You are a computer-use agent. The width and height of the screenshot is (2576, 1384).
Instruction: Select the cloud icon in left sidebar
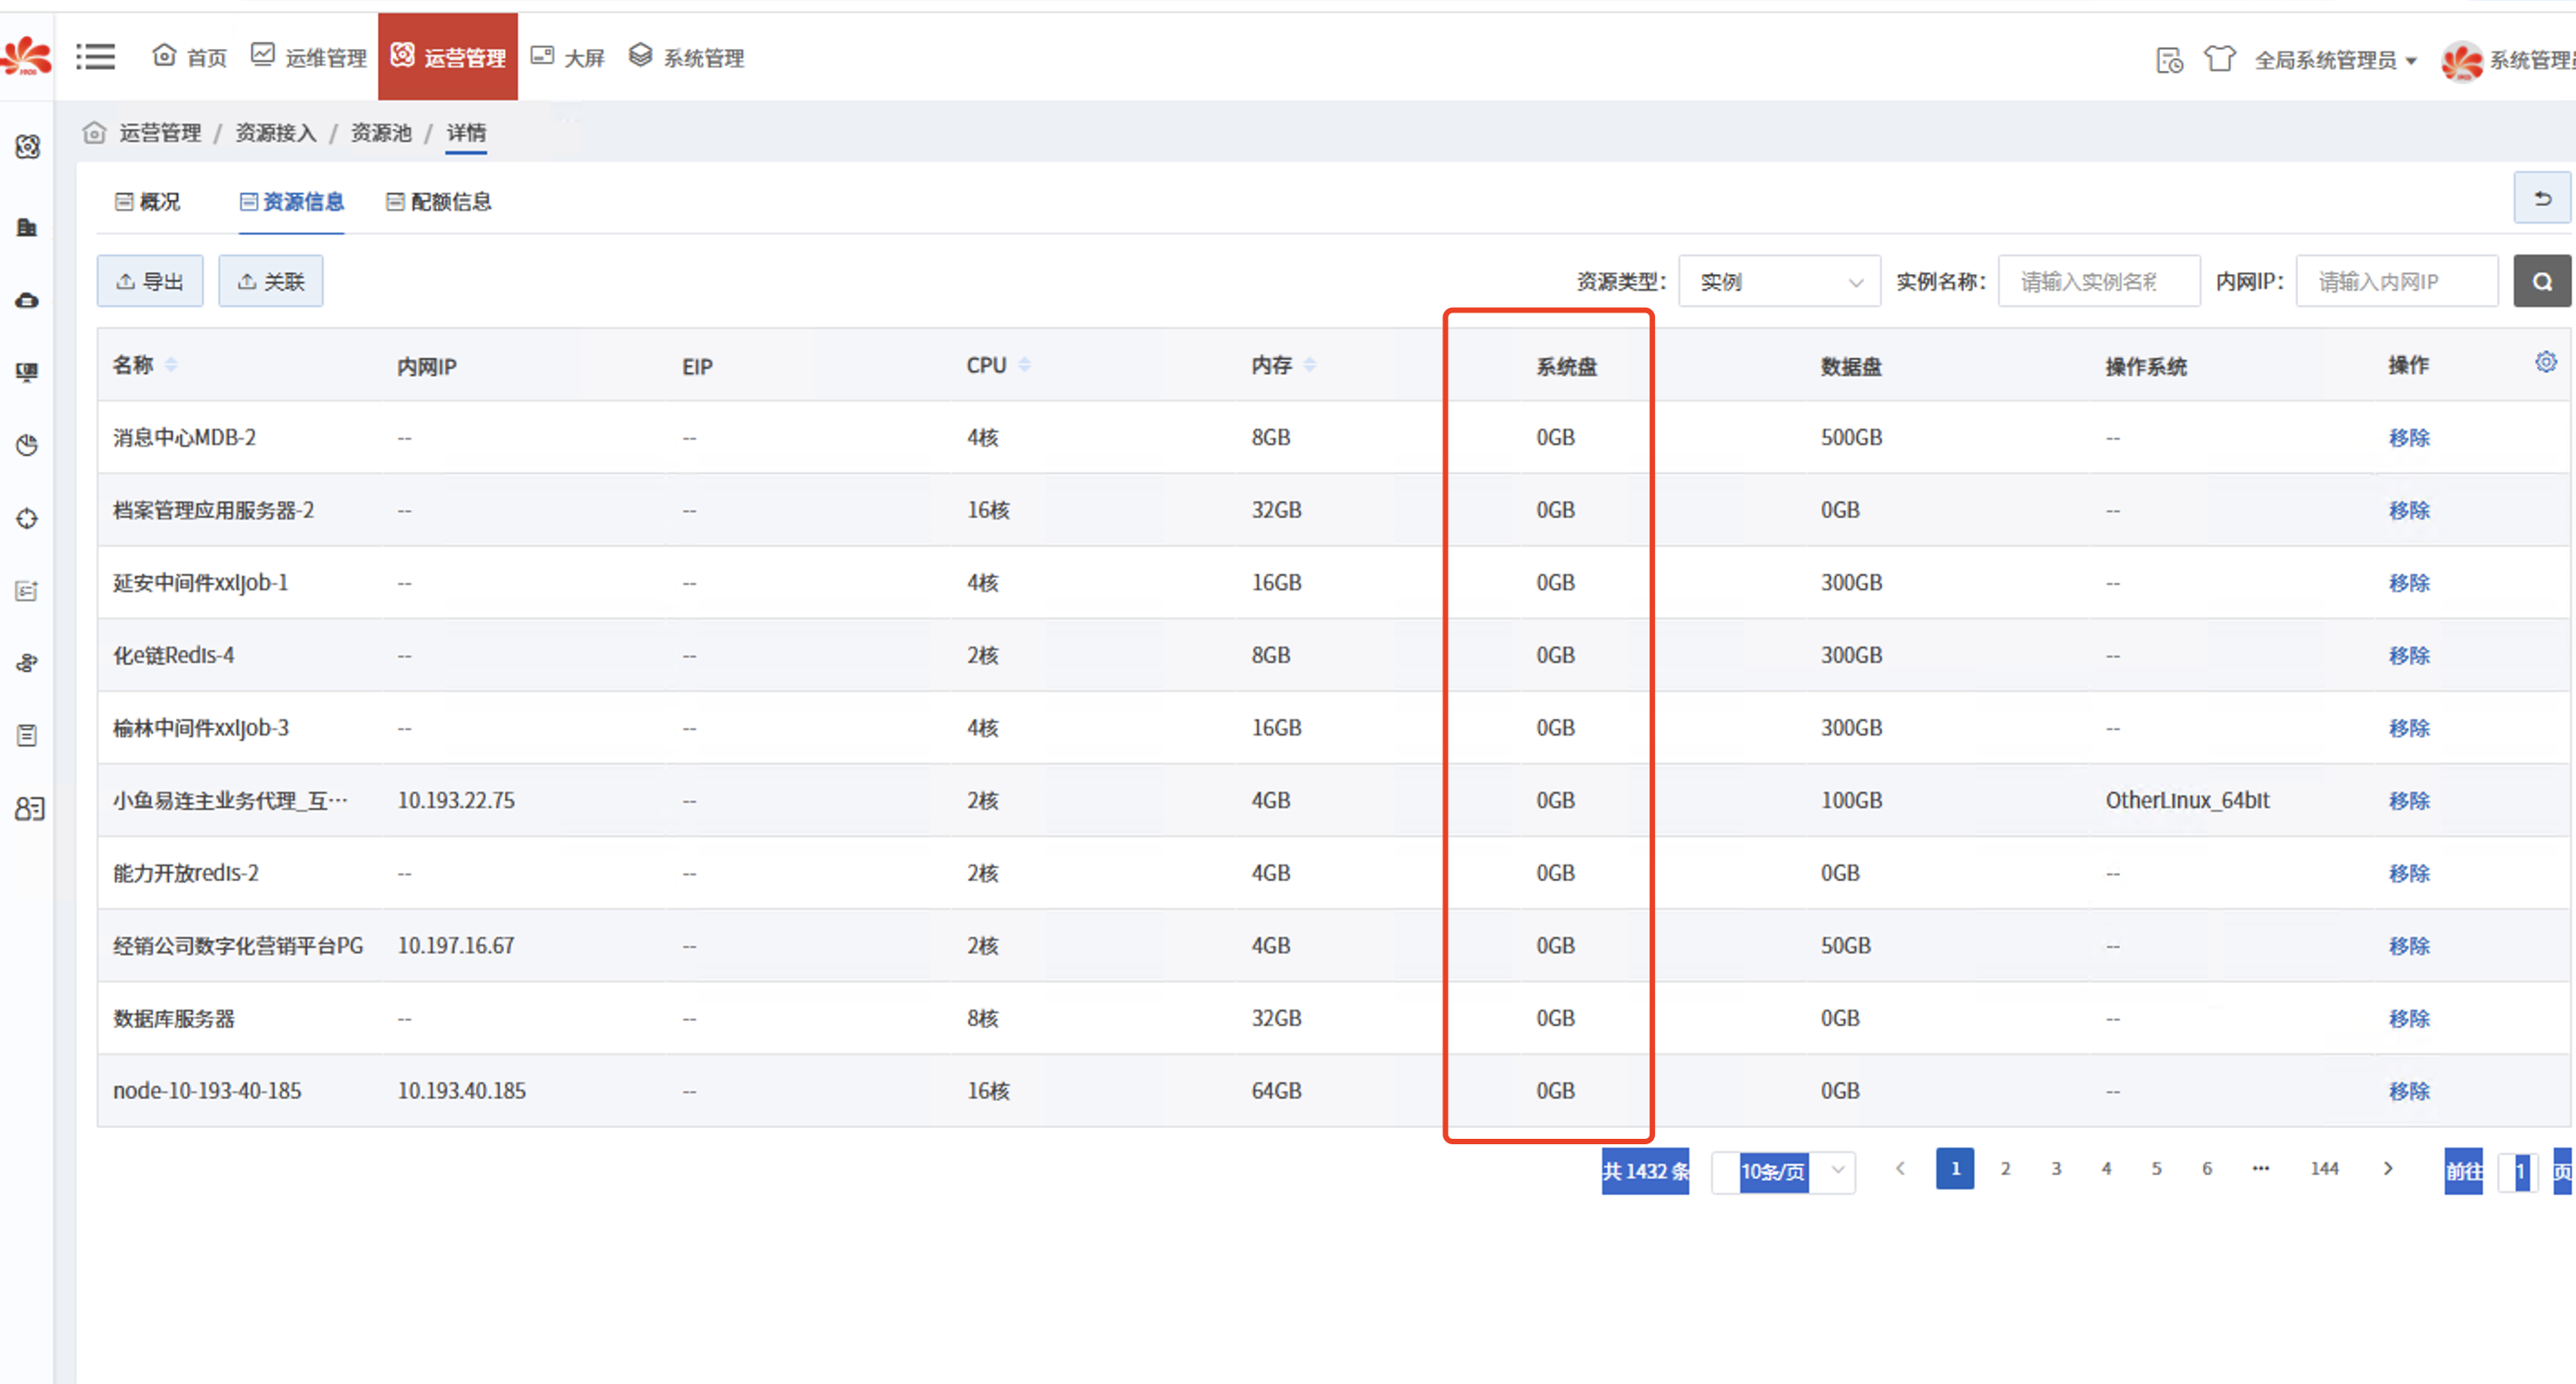pyautogui.click(x=27, y=300)
